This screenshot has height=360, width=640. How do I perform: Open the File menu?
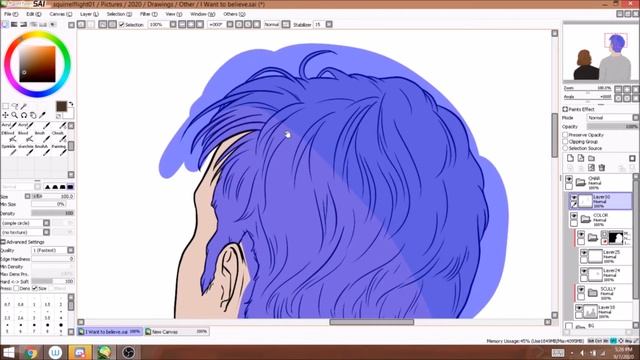click(x=11, y=14)
